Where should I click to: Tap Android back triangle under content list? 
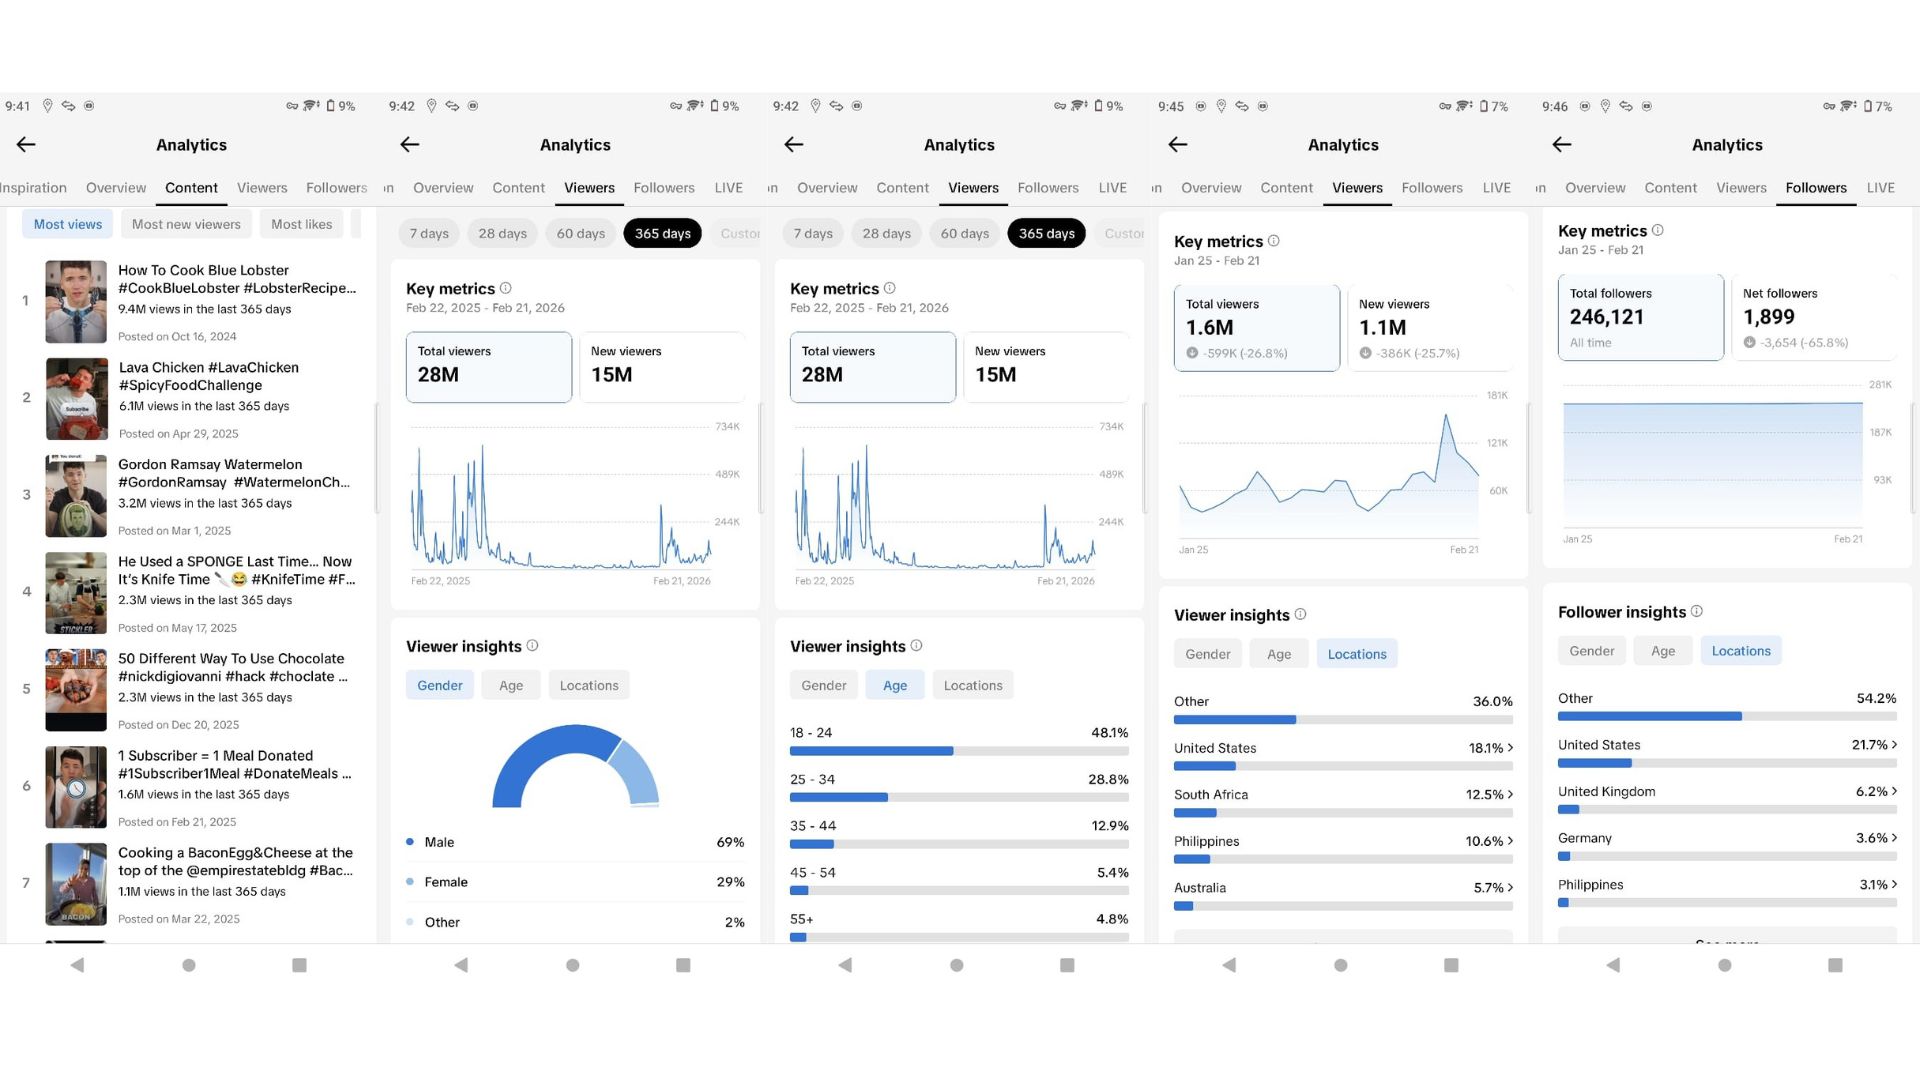coord(77,965)
